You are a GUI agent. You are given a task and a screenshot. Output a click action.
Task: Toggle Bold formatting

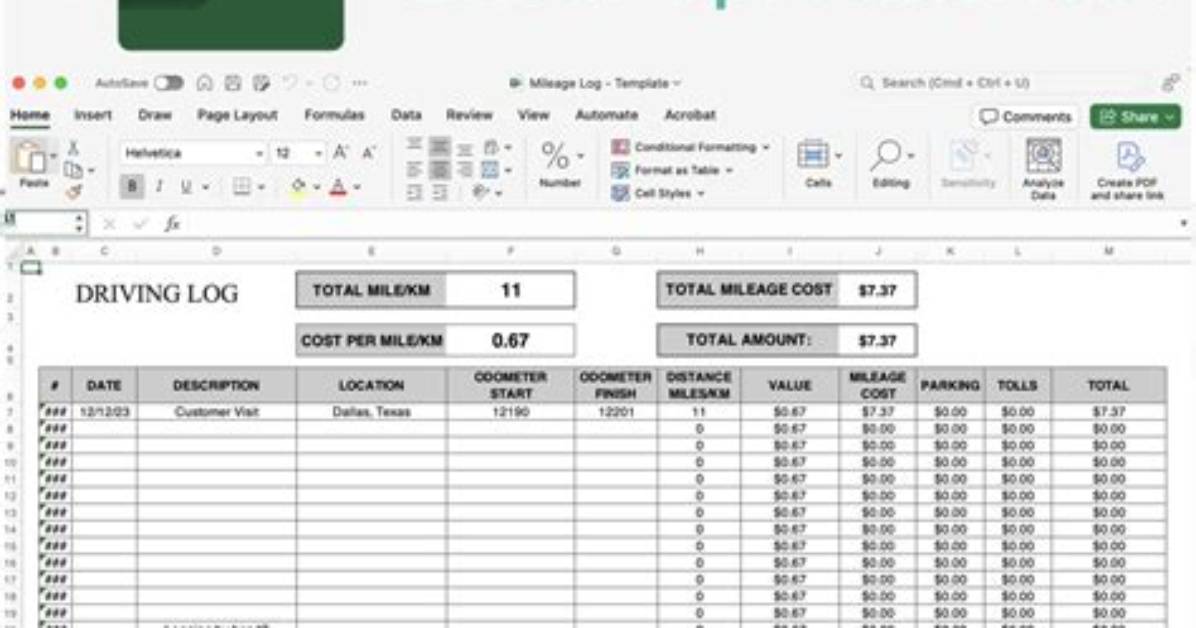click(x=131, y=186)
